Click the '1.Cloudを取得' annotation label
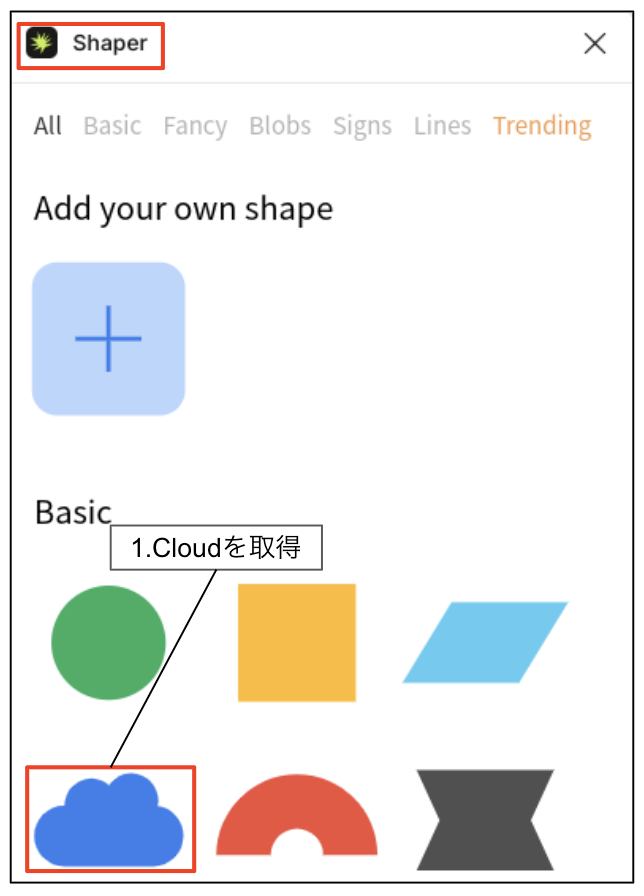Screen dimensions: 644x896 (x=216, y=548)
